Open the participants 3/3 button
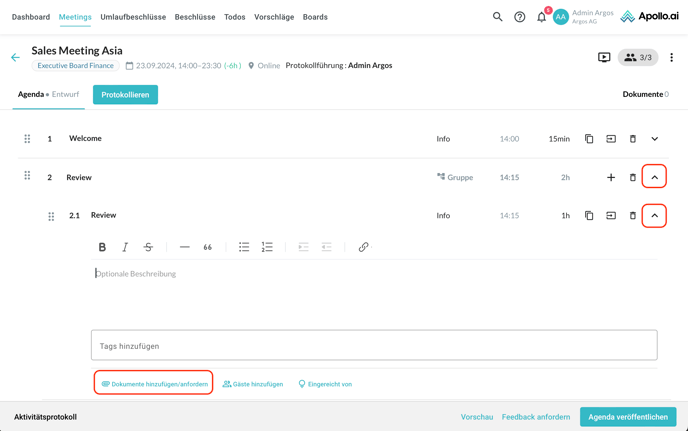The height and width of the screenshot is (431, 688). click(637, 58)
